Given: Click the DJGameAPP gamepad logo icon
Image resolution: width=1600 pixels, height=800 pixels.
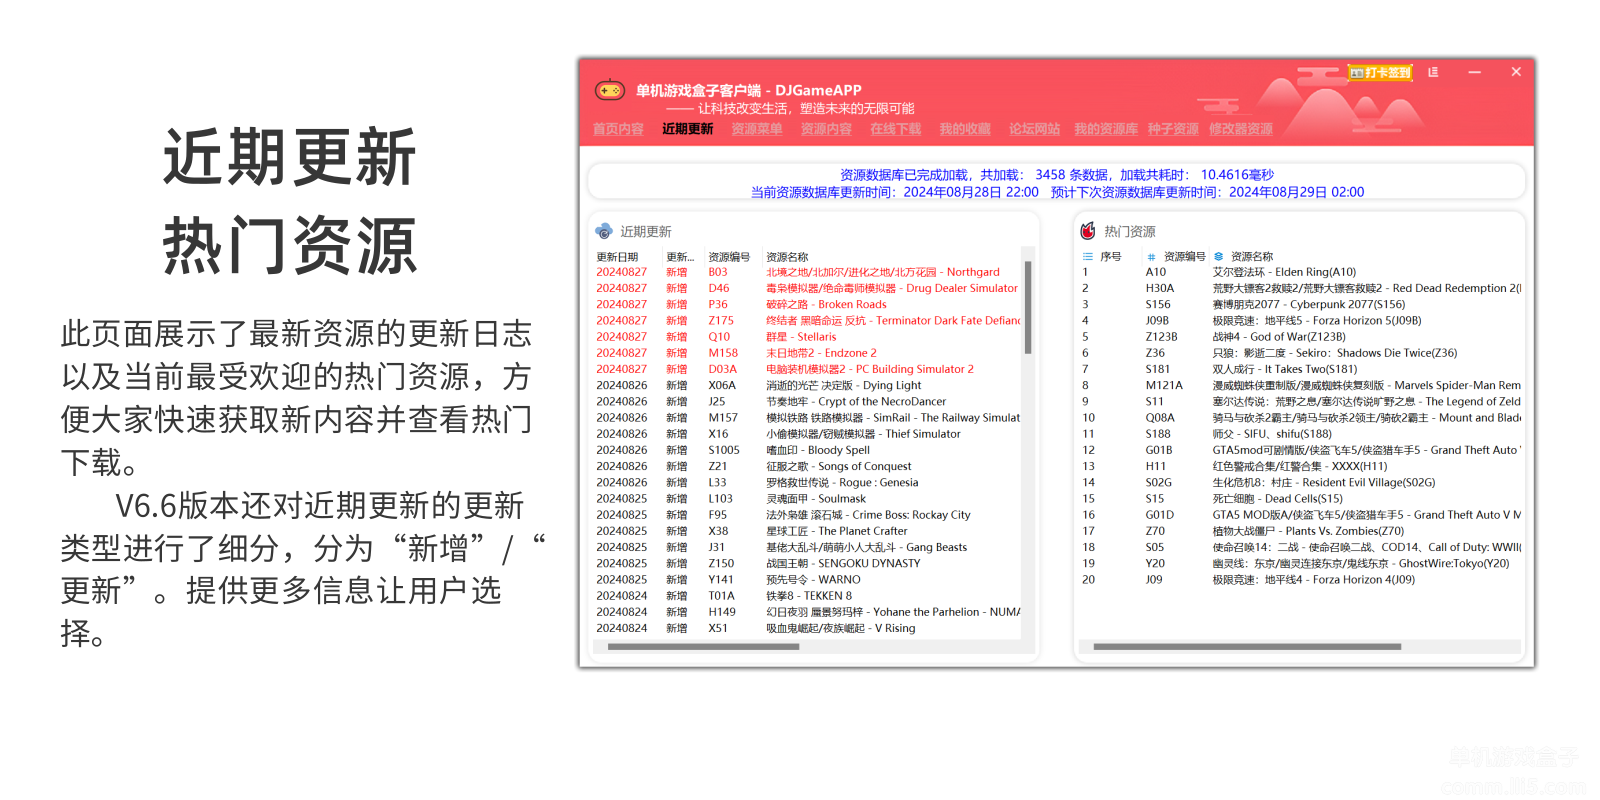Looking at the screenshot, I should pos(610,90).
